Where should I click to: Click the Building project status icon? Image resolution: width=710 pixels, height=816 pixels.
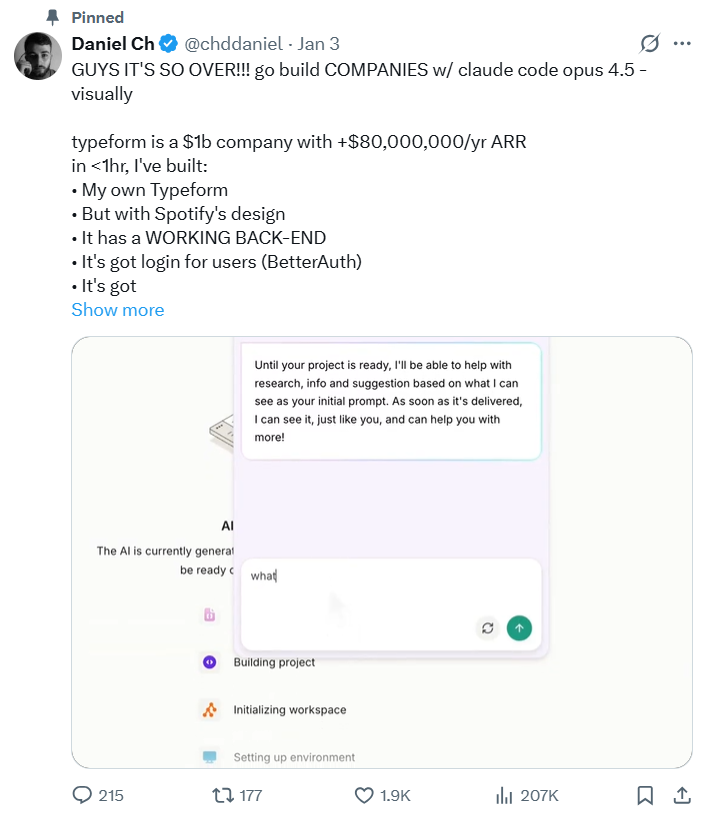(210, 660)
